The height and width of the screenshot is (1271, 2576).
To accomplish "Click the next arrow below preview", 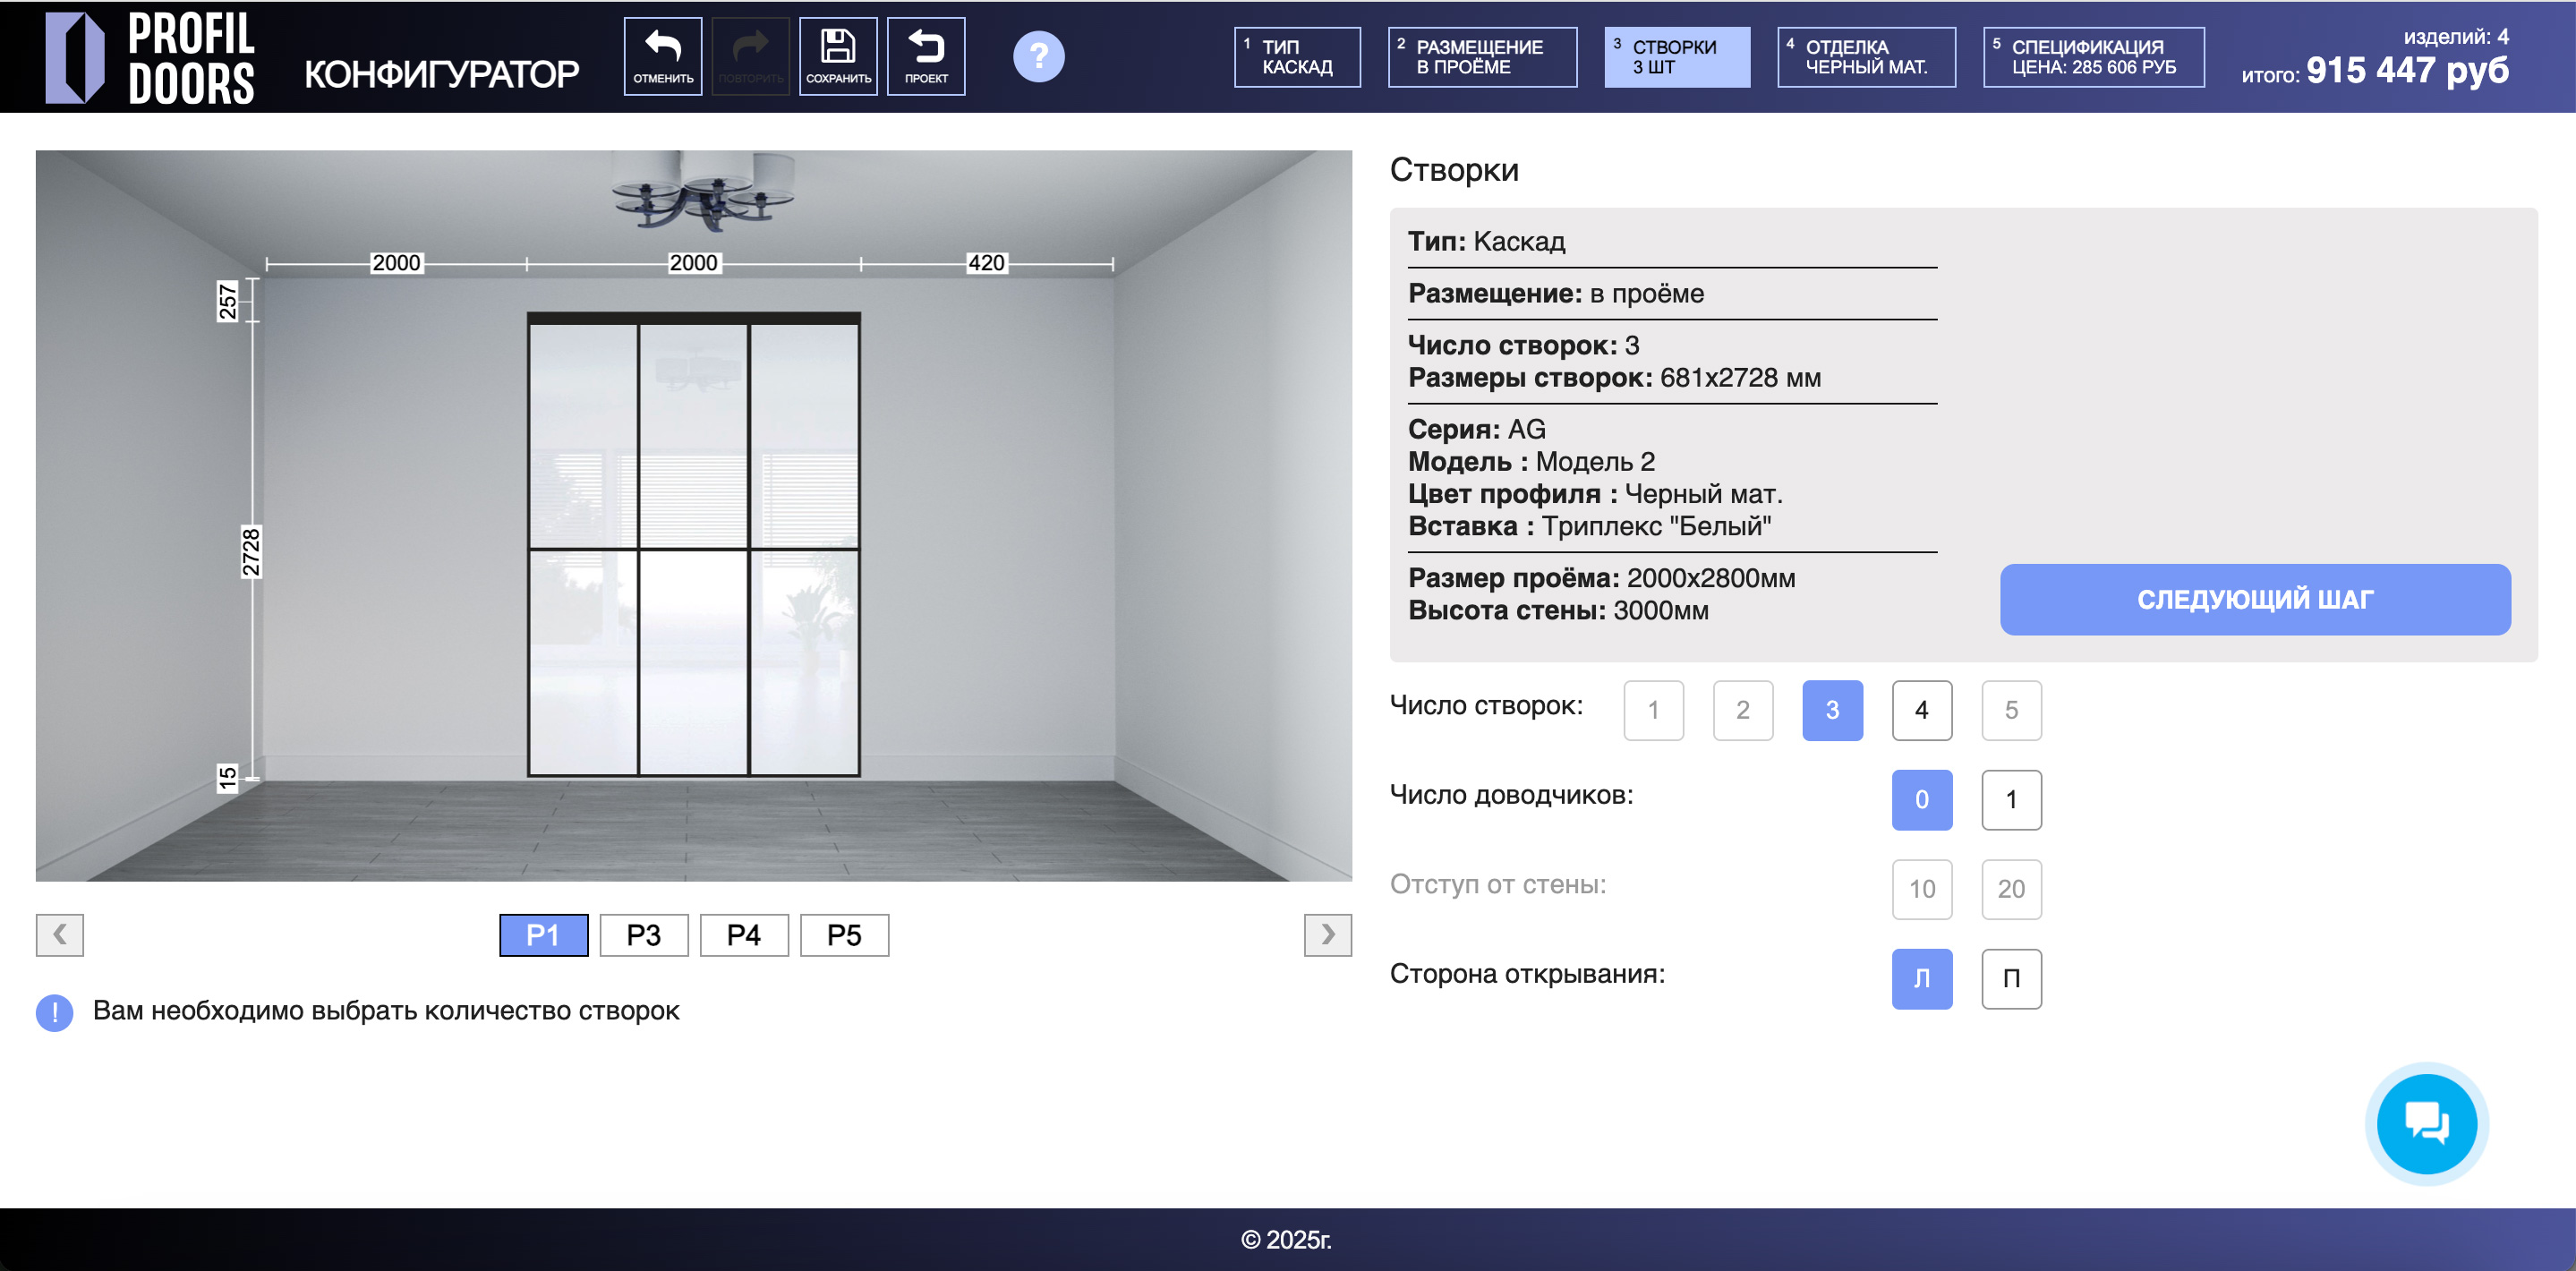I will [x=1327, y=935].
